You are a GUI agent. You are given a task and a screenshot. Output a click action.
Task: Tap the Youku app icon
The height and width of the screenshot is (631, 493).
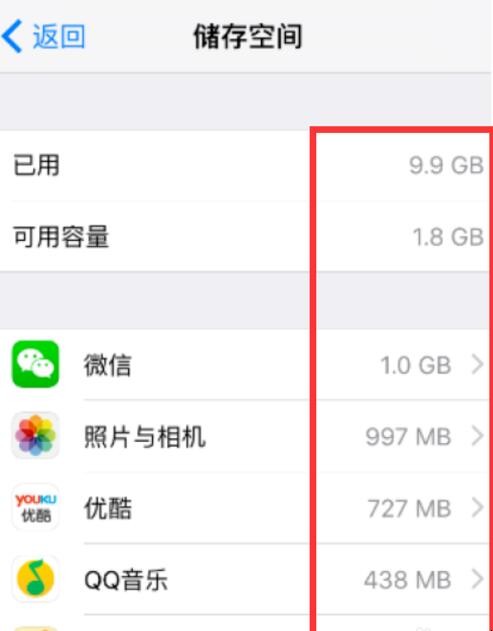[x=35, y=507]
